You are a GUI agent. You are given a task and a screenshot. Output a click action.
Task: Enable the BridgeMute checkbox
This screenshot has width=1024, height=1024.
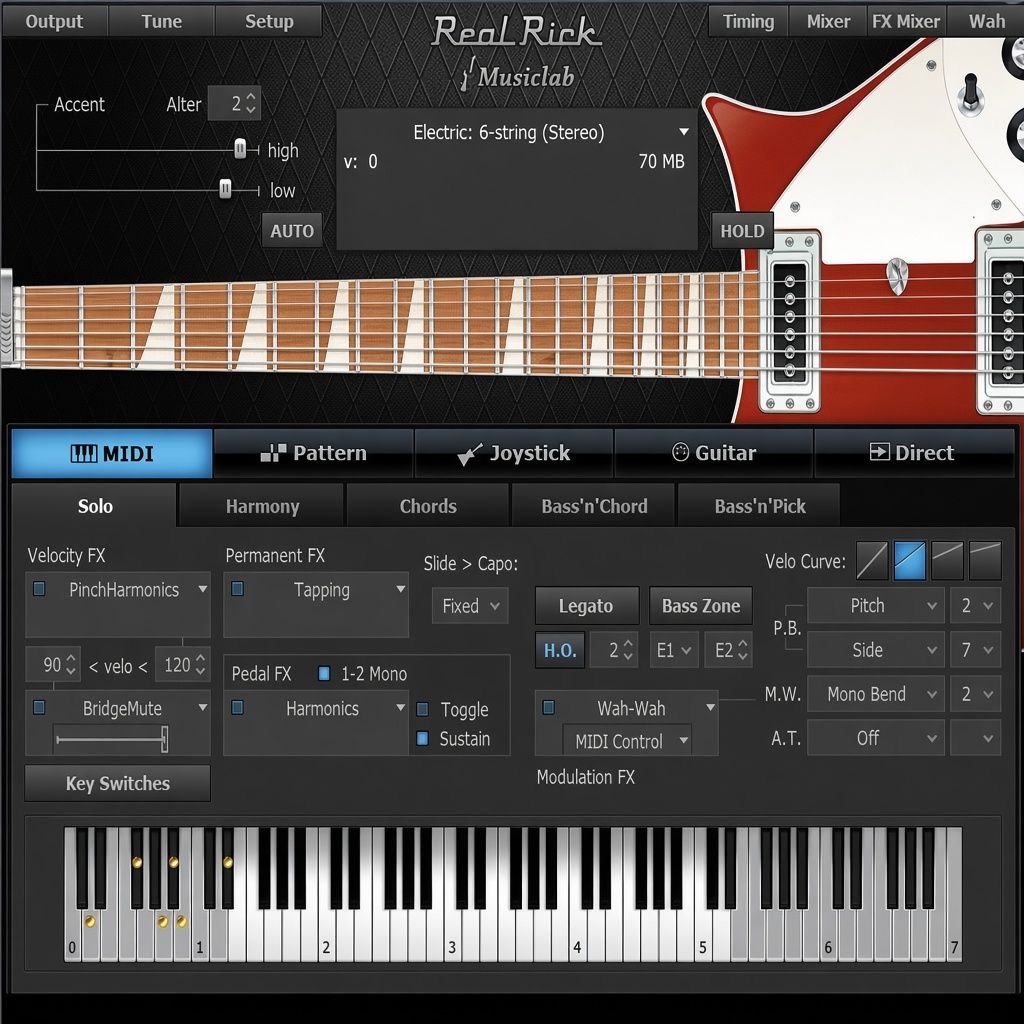(39, 707)
